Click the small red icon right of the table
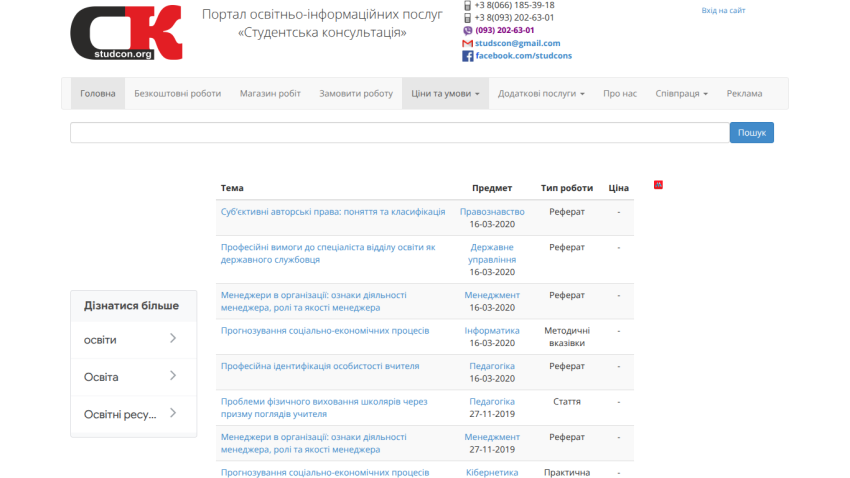 click(658, 185)
